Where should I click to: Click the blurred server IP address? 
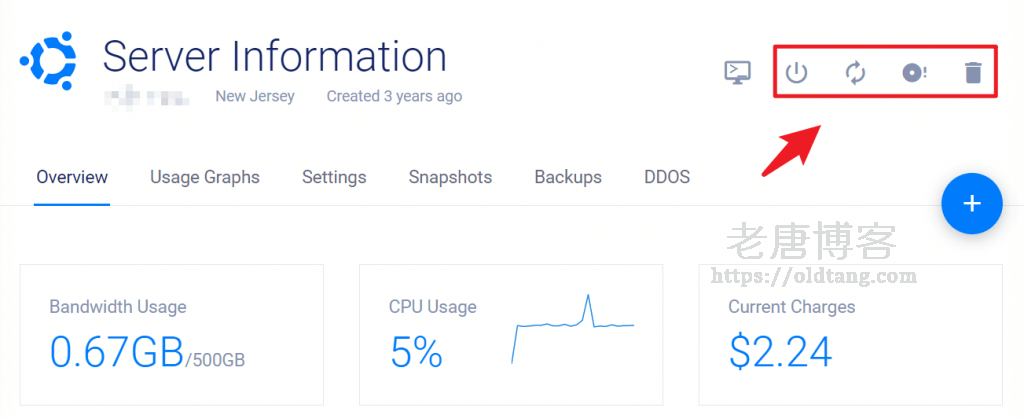(148, 97)
